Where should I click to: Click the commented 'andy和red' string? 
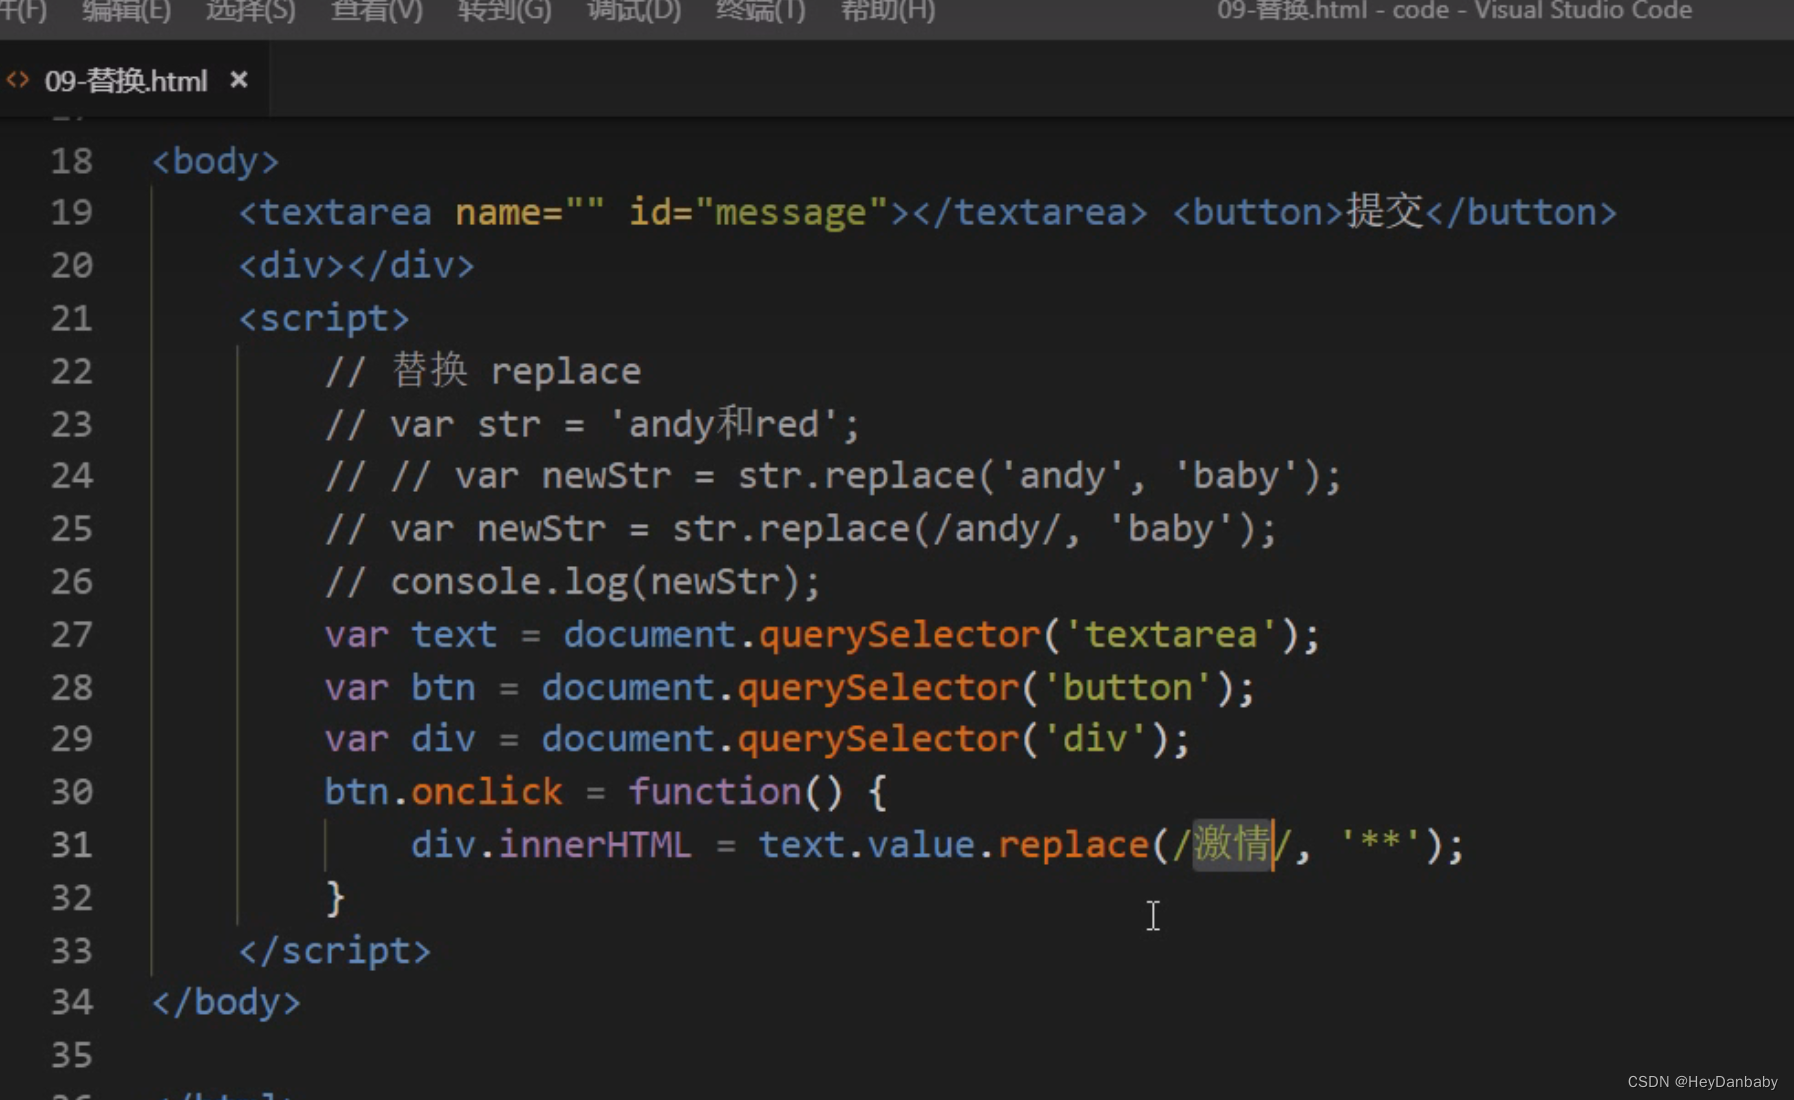pyautogui.click(x=724, y=424)
